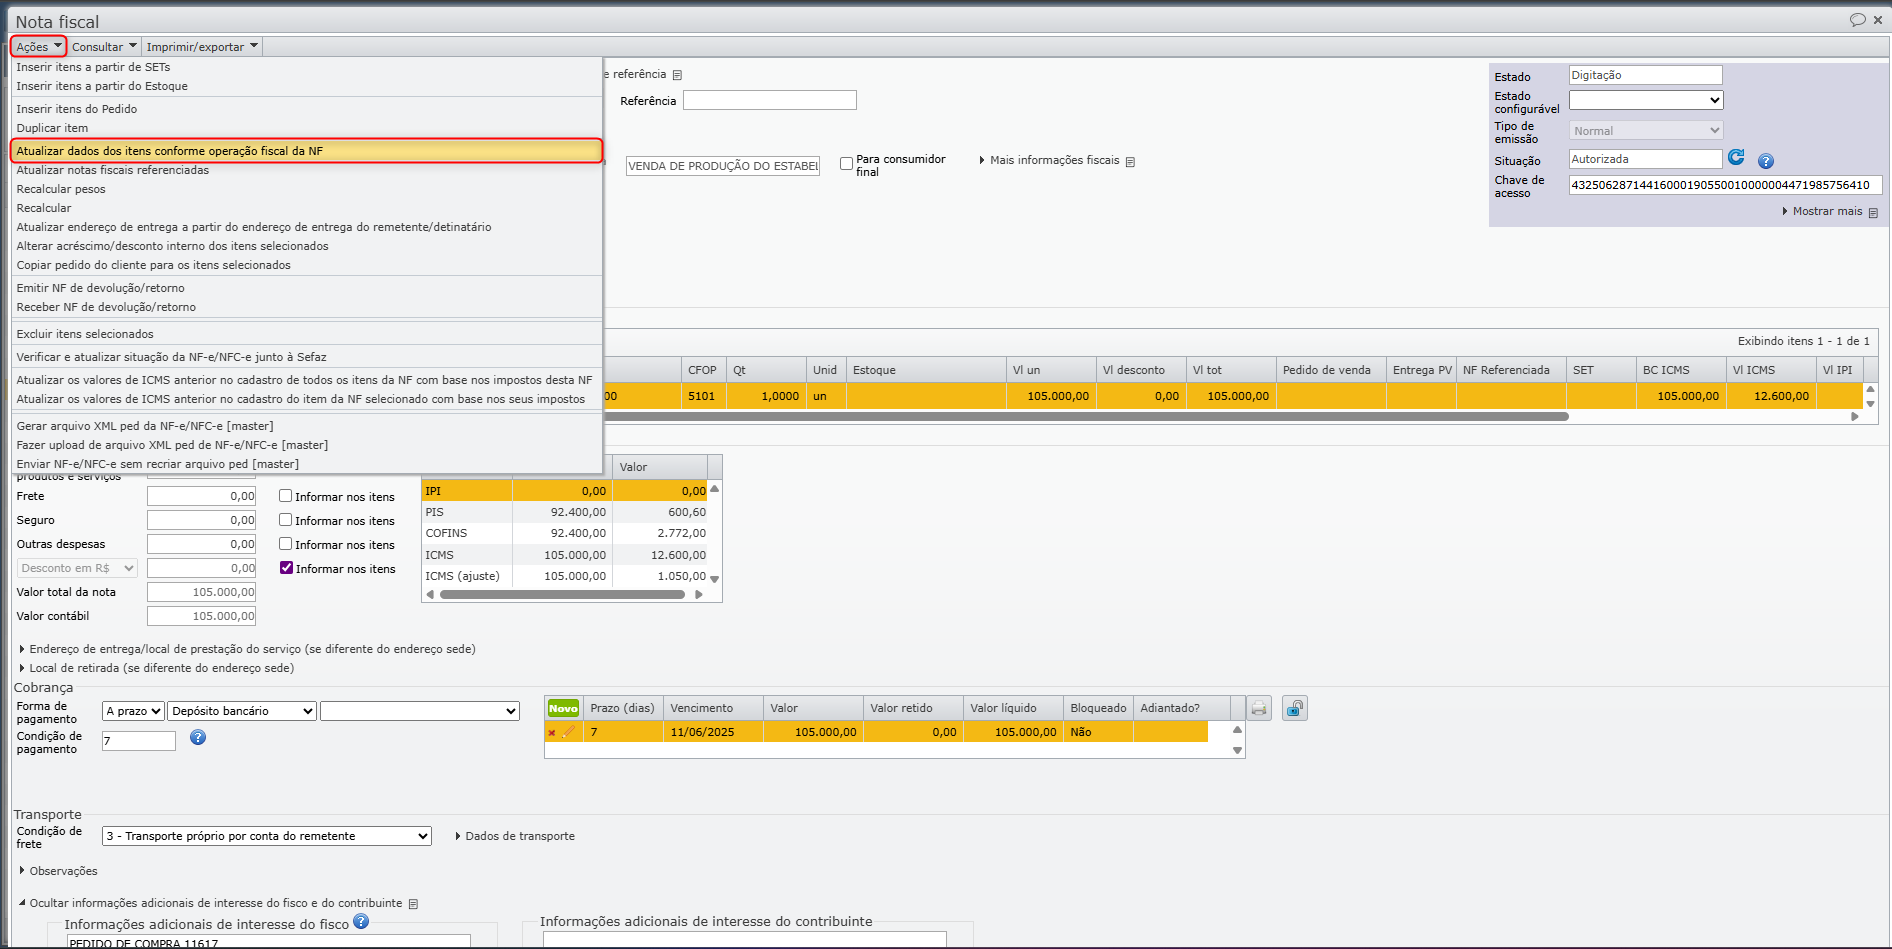Open the Estado configurável dropdown
Image resolution: width=1892 pixels, height=949 pixels.
(x=1646, y=100)
